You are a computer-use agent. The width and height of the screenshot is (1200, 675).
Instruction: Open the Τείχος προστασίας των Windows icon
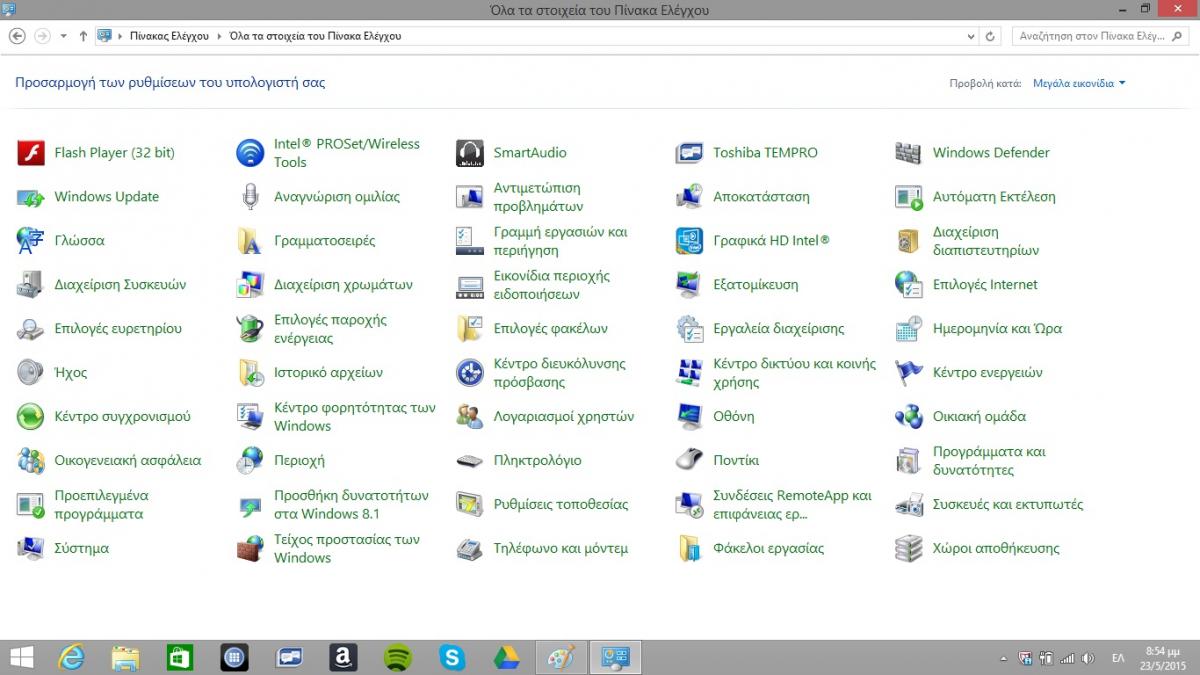[250, 549]
